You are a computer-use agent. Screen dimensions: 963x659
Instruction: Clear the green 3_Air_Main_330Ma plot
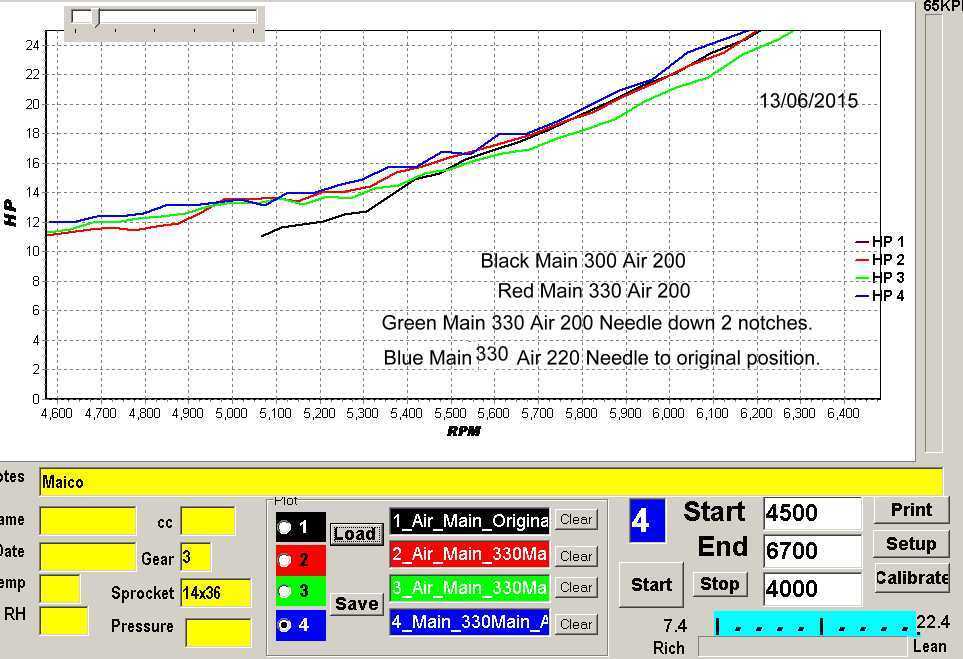576,587
